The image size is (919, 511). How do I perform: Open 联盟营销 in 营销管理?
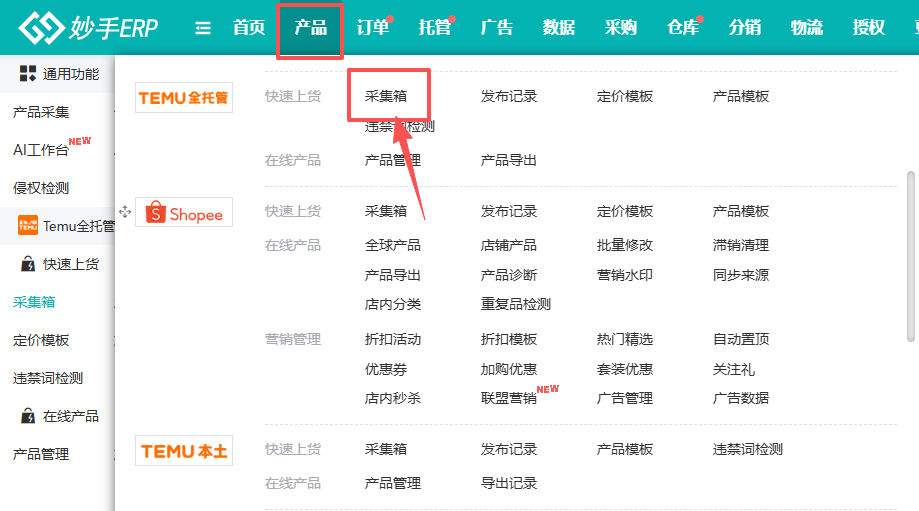(509, 398)
